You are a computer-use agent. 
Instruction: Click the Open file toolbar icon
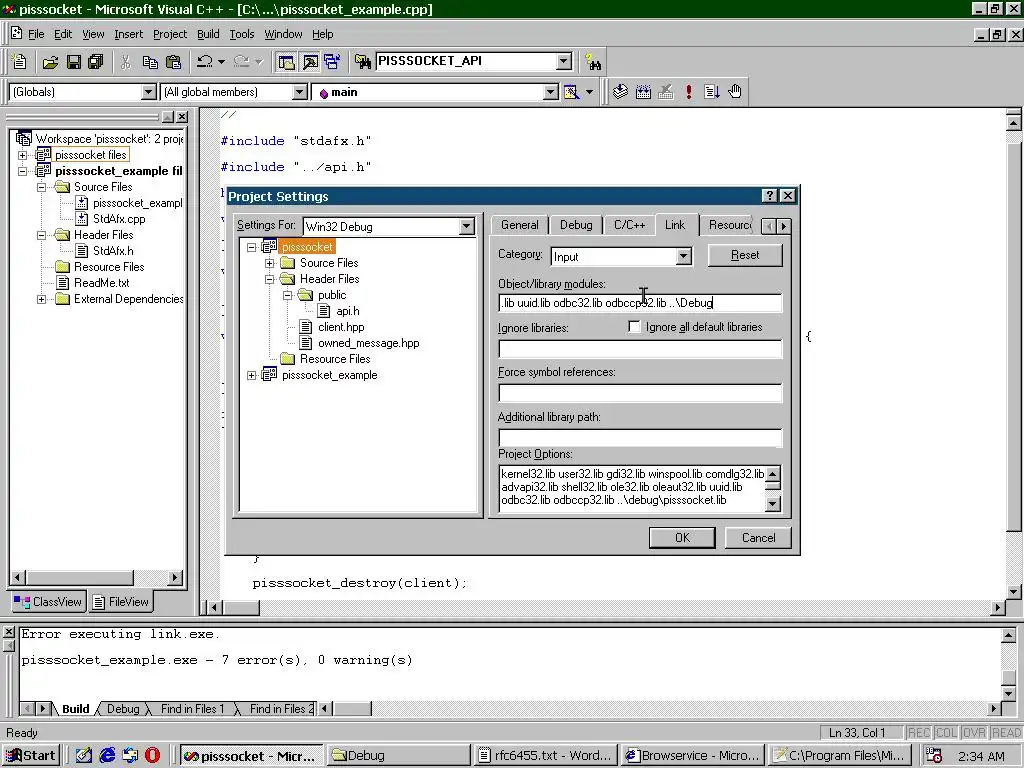click(x=50, y=62)
